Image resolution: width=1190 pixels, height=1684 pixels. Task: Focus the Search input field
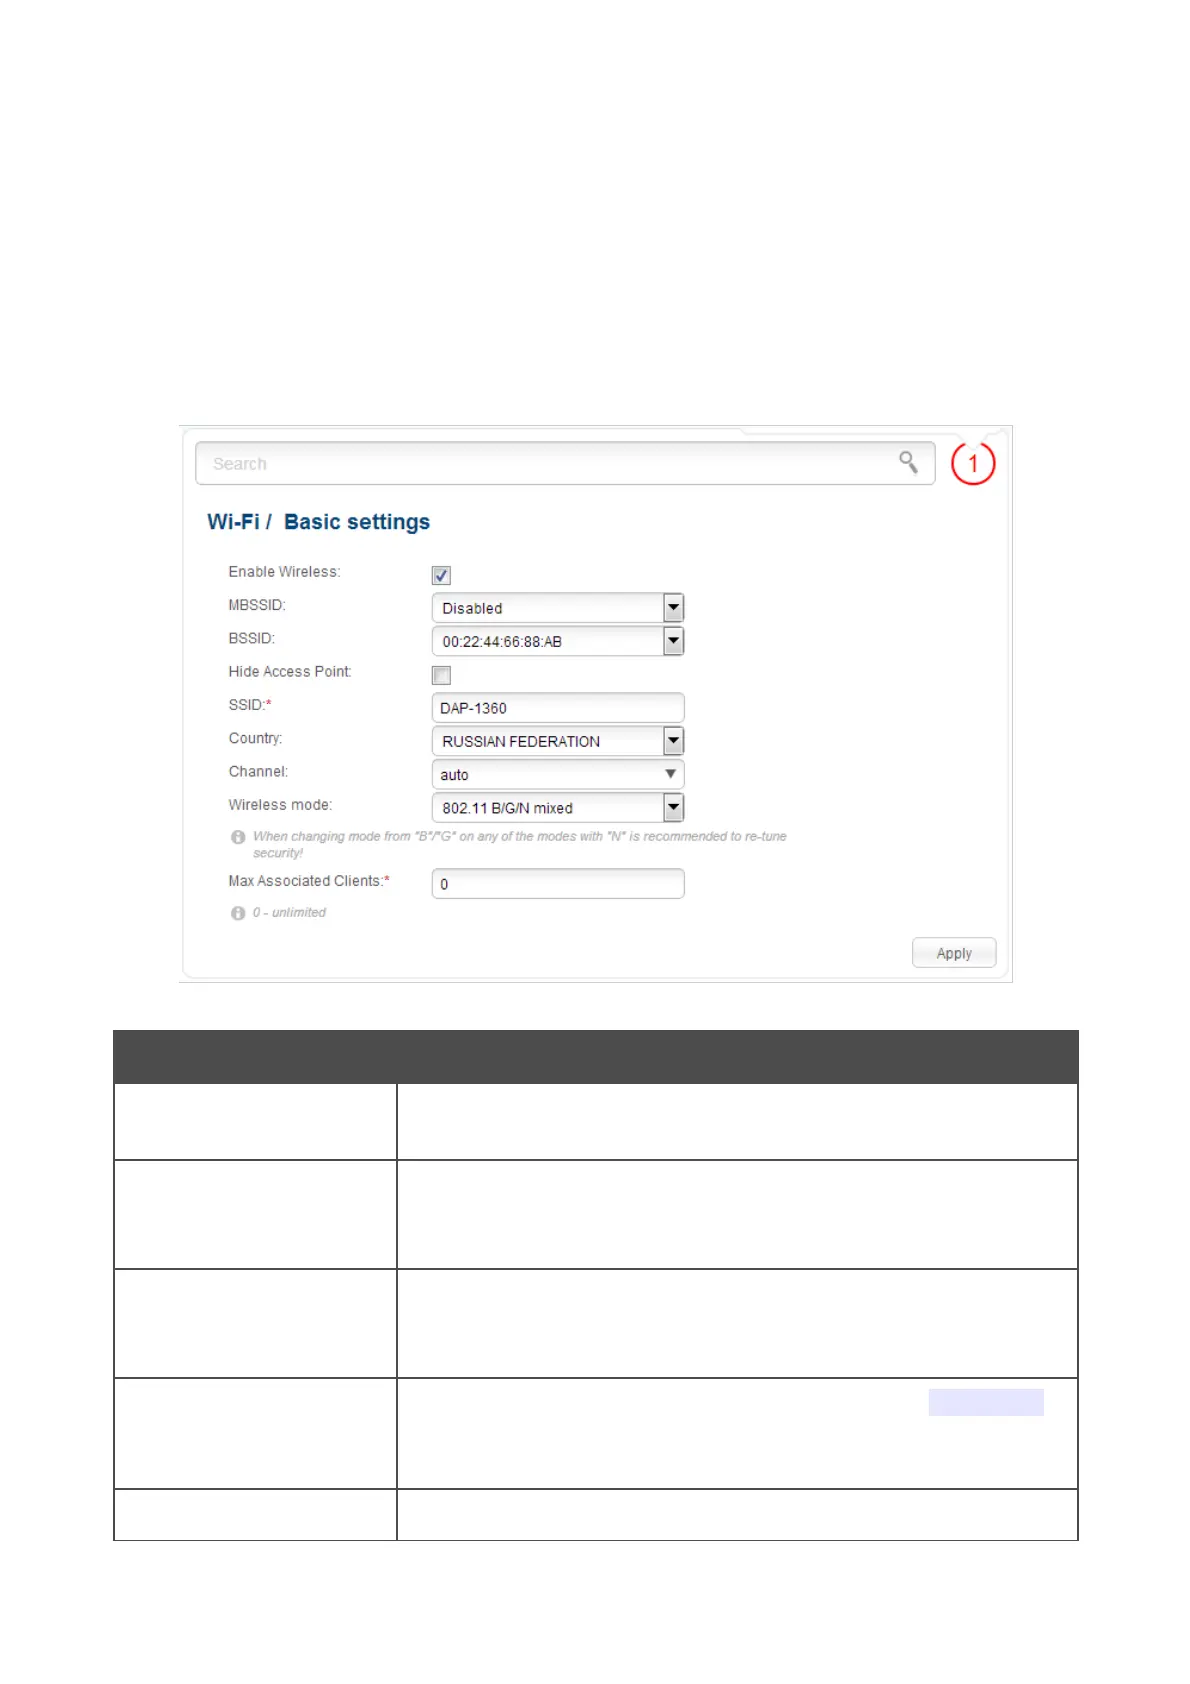click(565, 464)
